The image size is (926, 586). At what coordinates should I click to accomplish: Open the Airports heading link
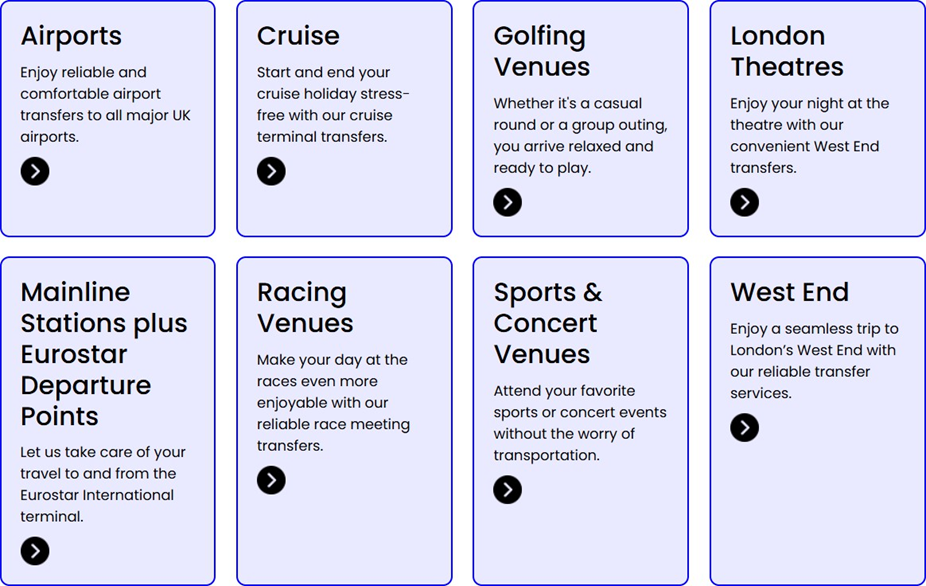pyautogui.click(x=71, y=36)
